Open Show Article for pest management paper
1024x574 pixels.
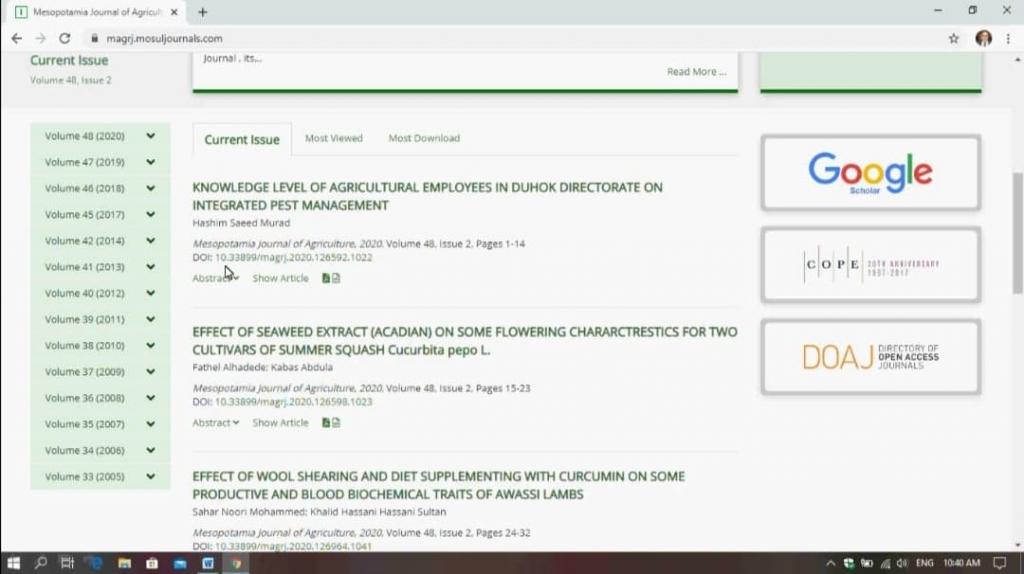[x=280, y=278]
